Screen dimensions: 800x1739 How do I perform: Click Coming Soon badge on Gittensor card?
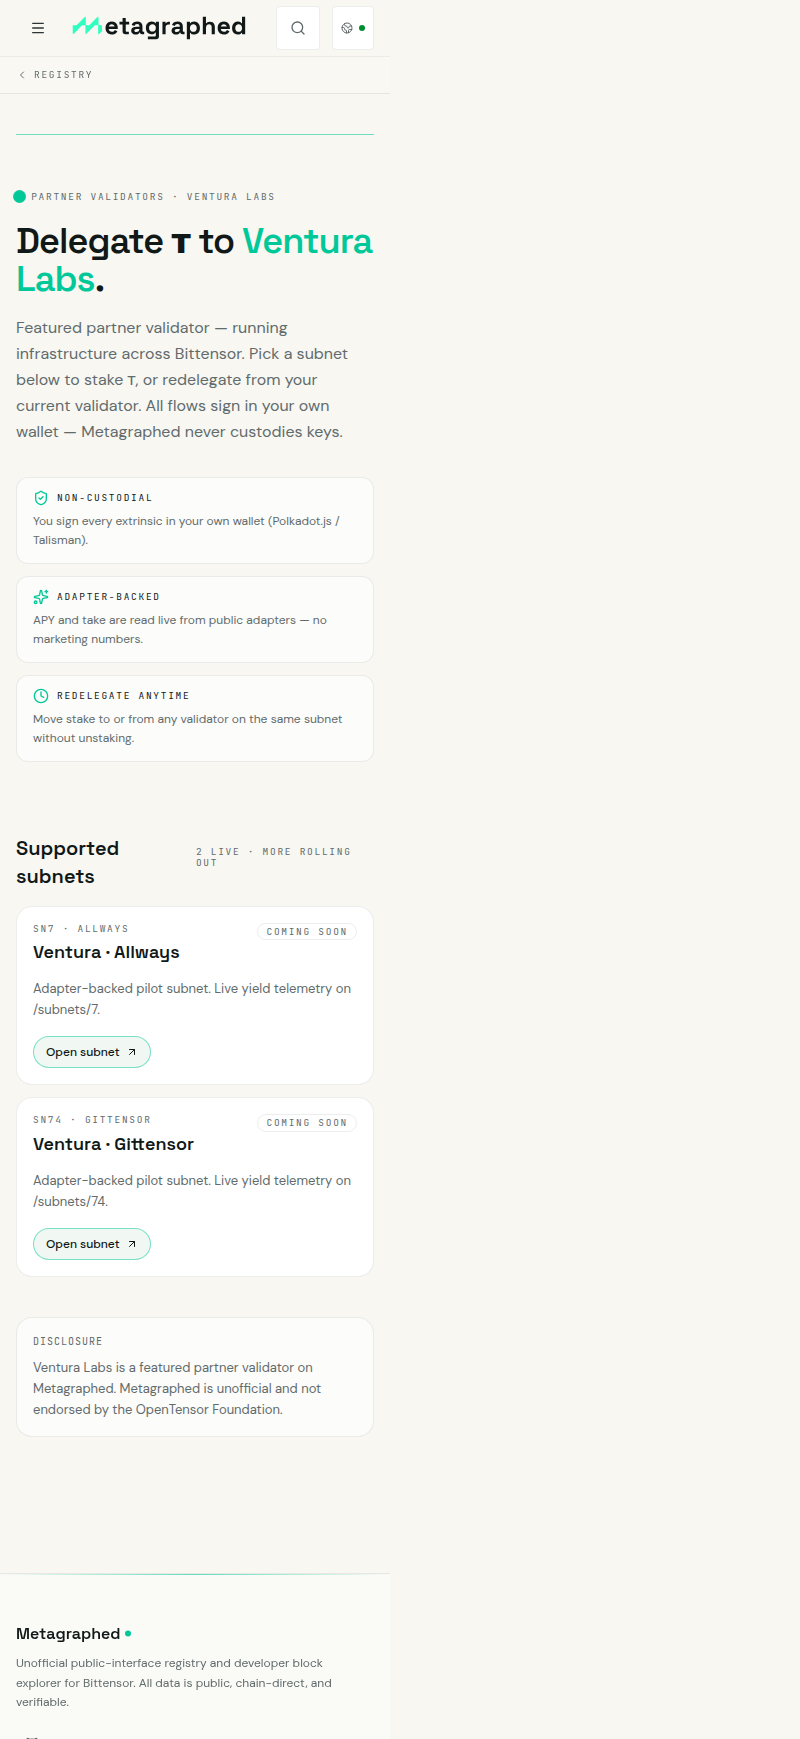307,1123
